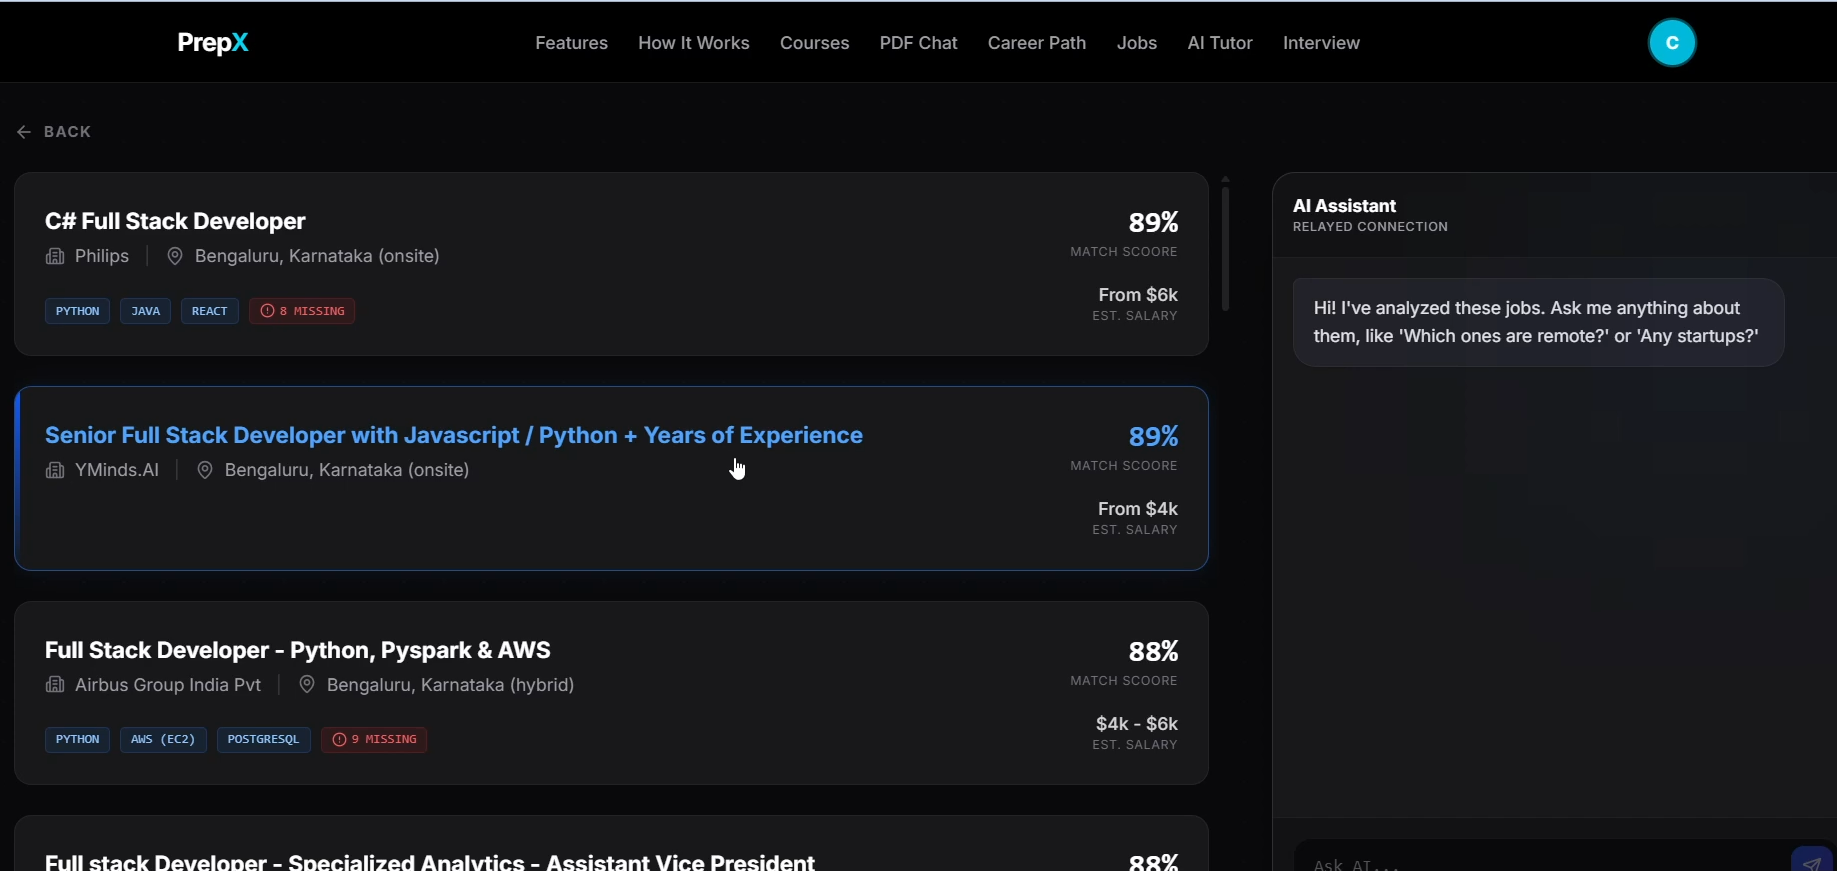Click the location pin beside YMinds.AI listing
1837x871 pixels.
point(205,471)
